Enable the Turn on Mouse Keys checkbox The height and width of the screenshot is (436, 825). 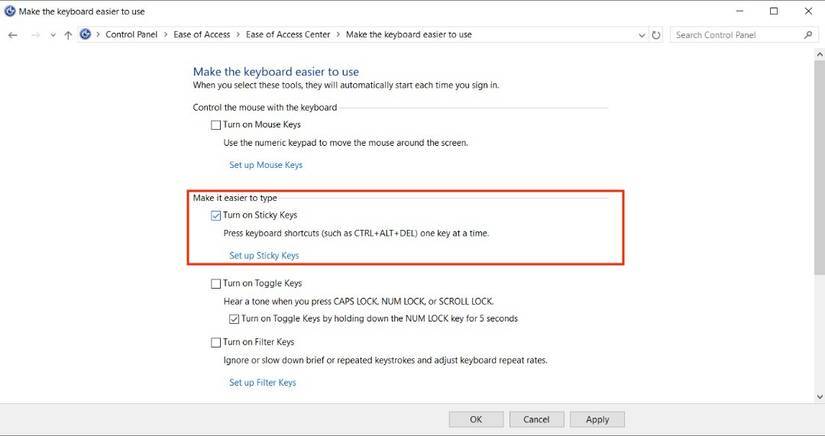pos(216,125)
